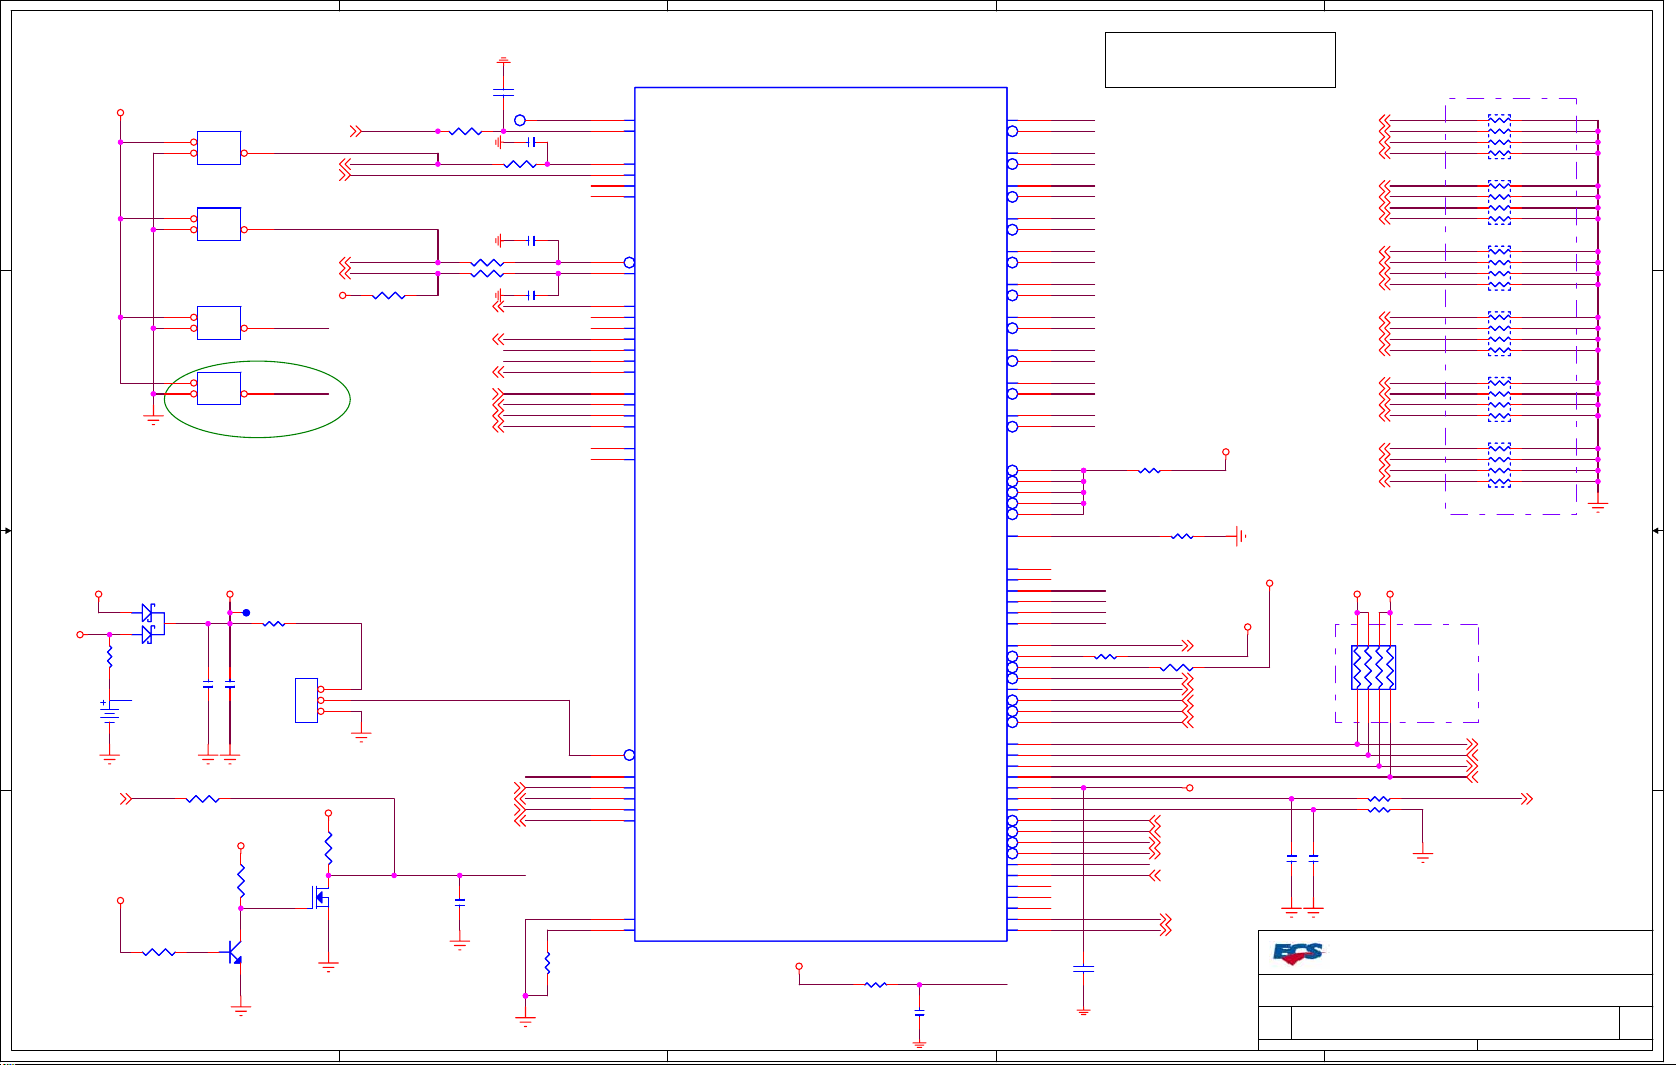This screenshot has height=1065, width=1676.
Task: Select the small blue box inside the green ellipse
Action: coord(219,388)
